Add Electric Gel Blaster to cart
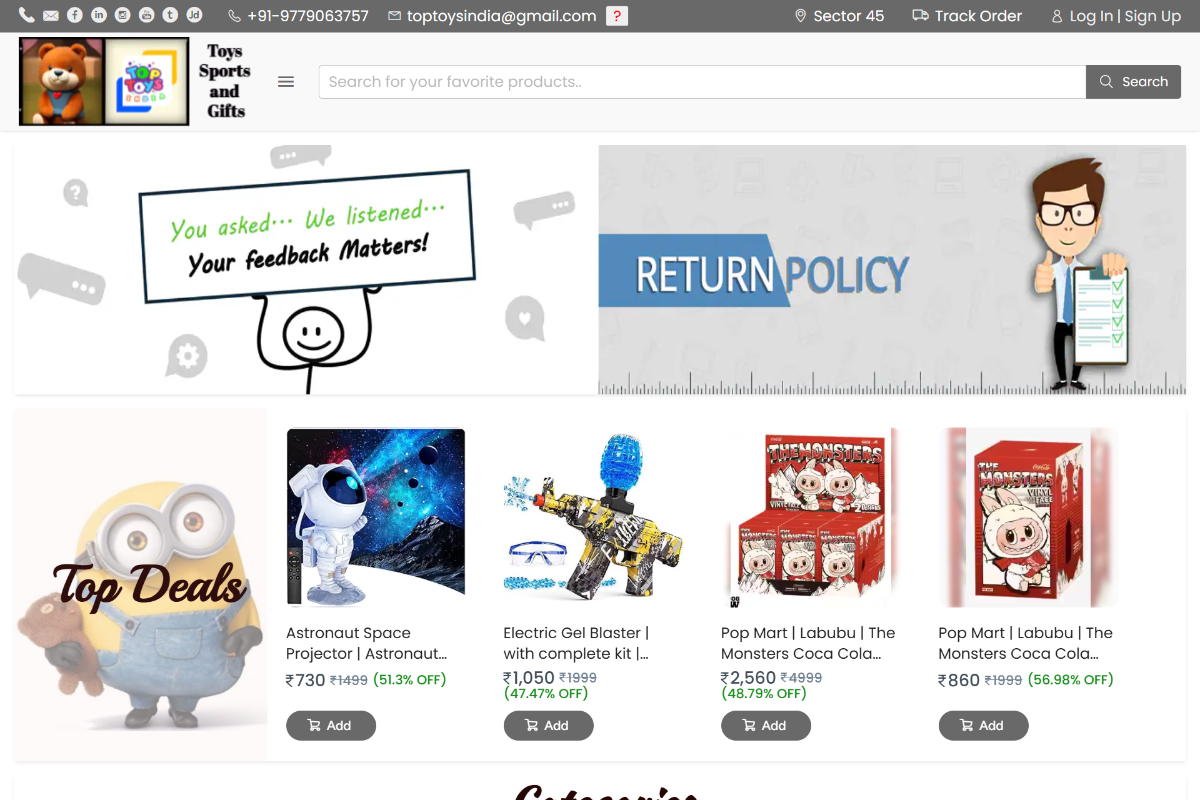Screen dimensions: 1200x800 [x=548, y=726]
